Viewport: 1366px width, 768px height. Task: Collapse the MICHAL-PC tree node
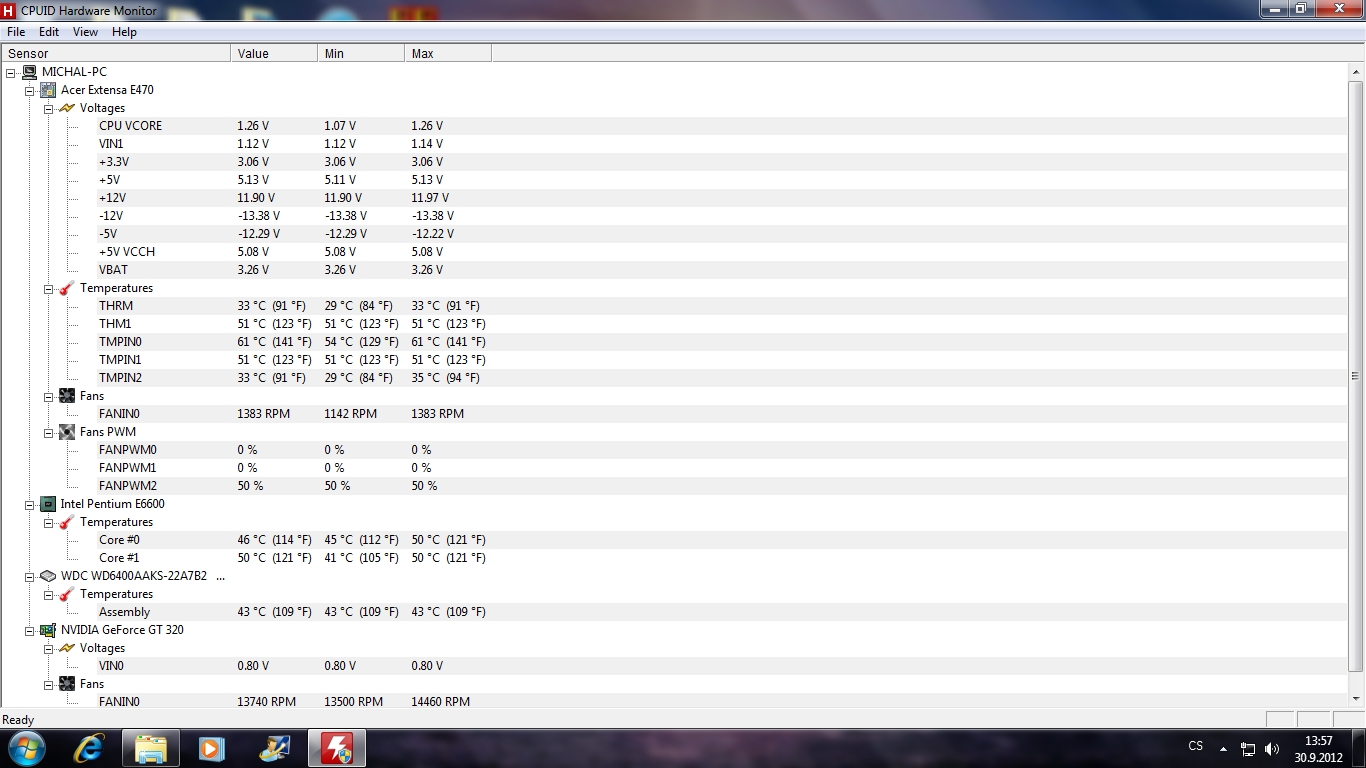11,72
